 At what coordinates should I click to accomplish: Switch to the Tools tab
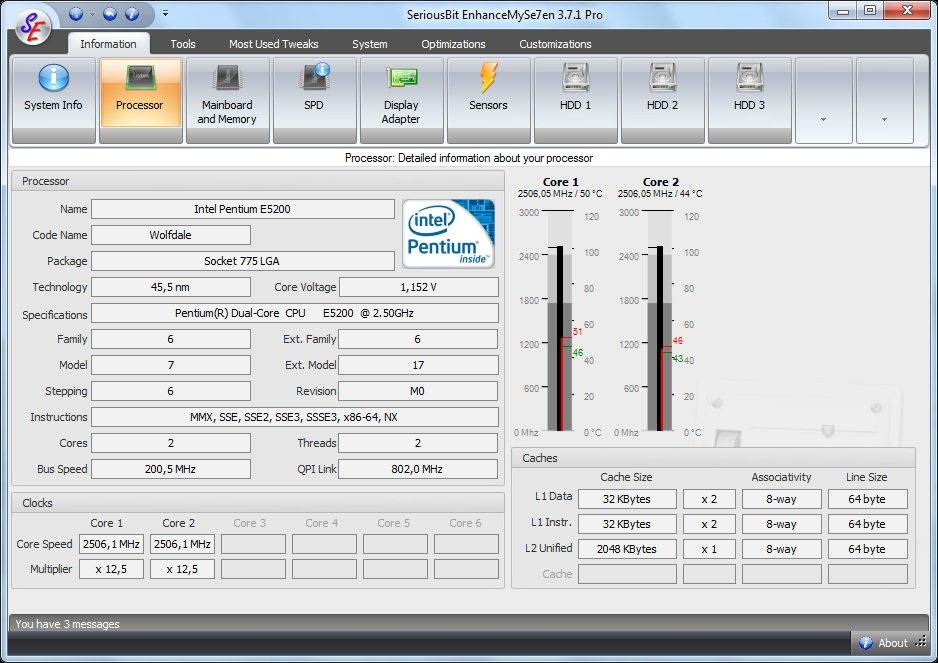click(182, 44)
